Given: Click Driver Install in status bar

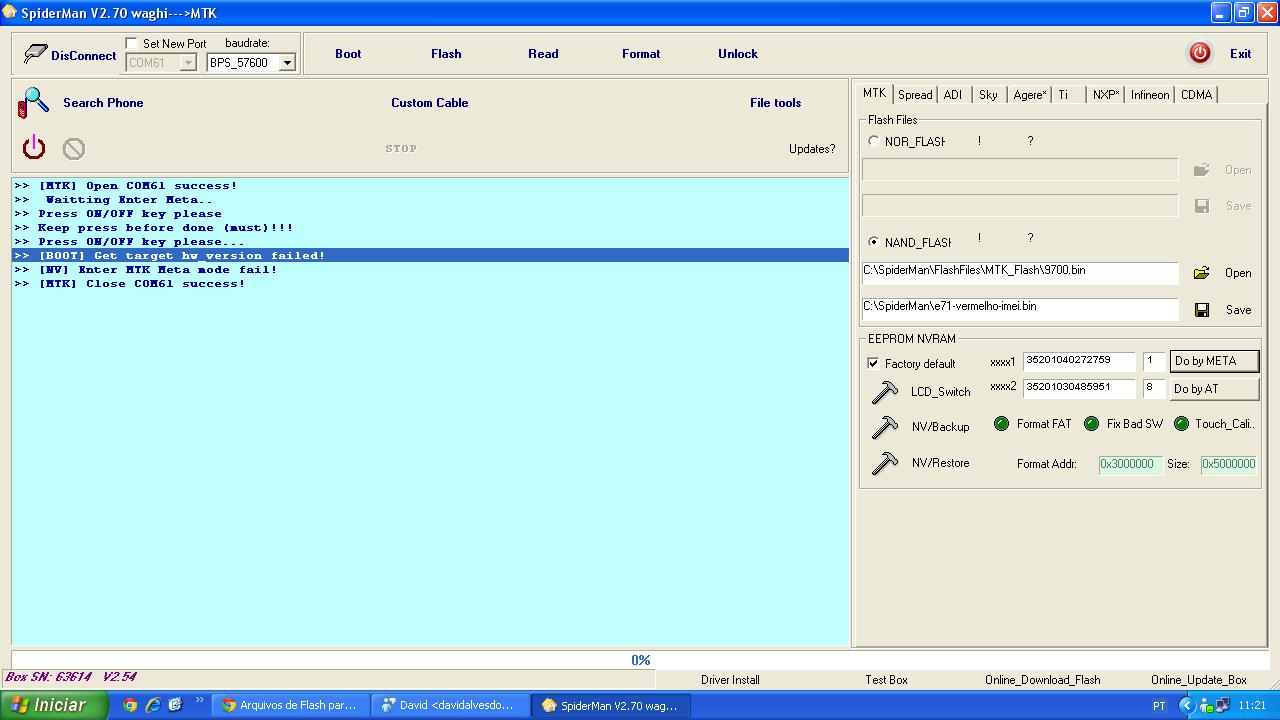Looking at the screenshot, I should 730,680.
